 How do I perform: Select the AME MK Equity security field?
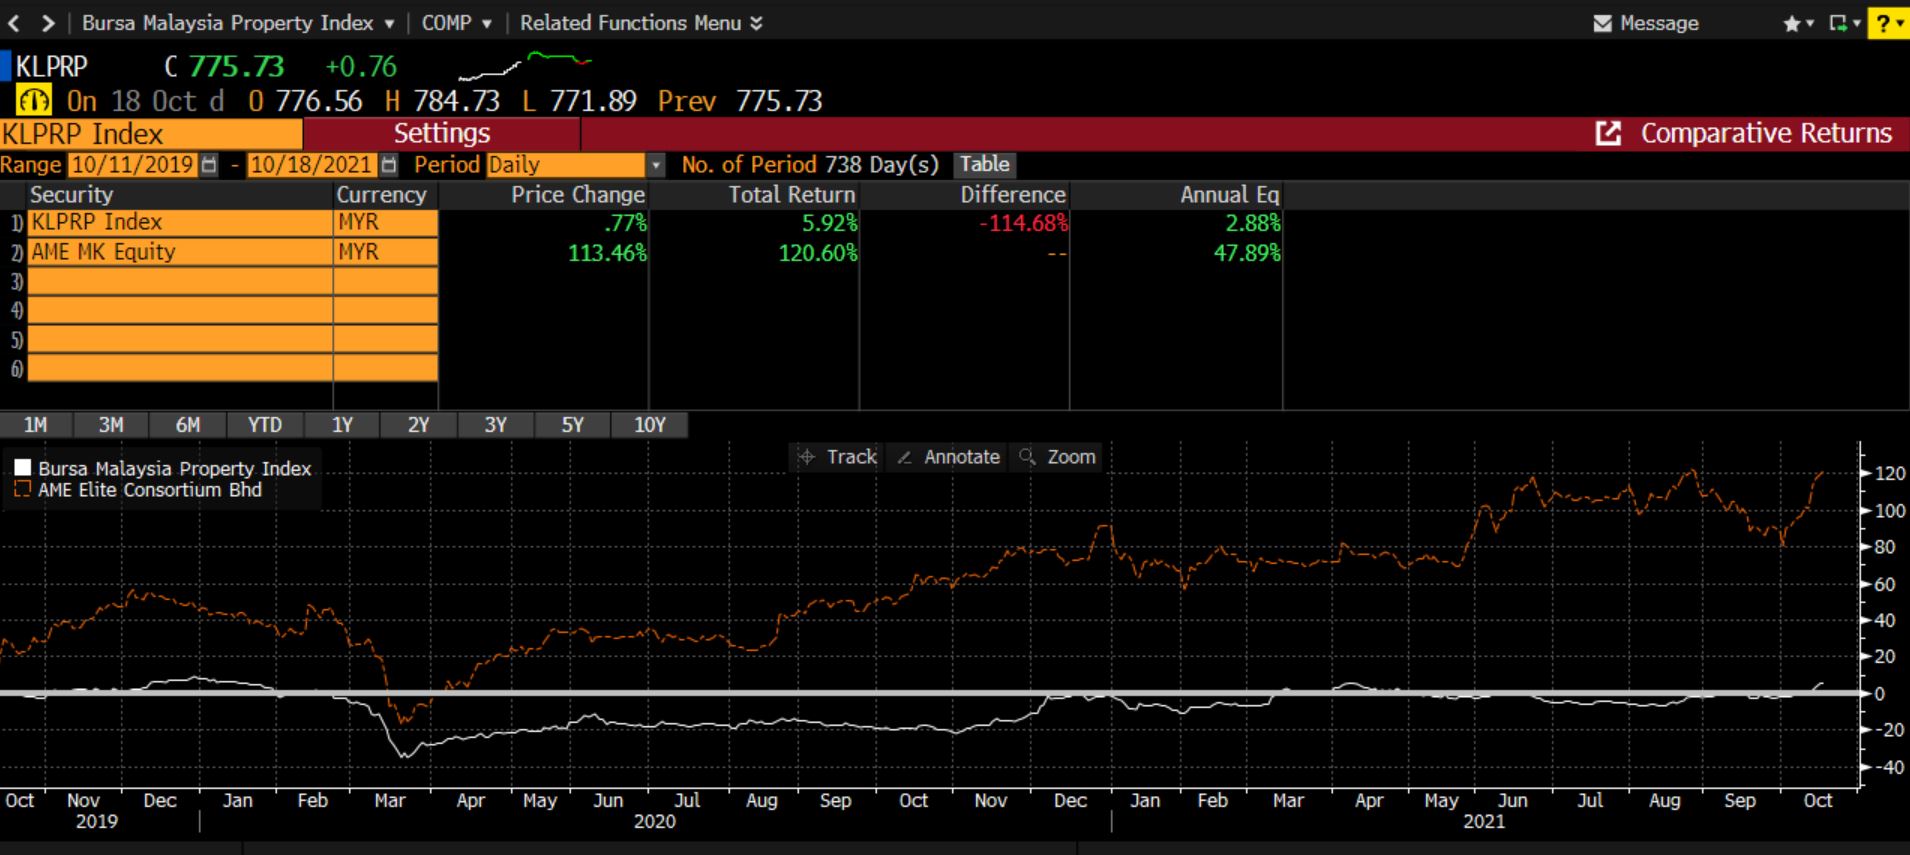coord(180,252)
